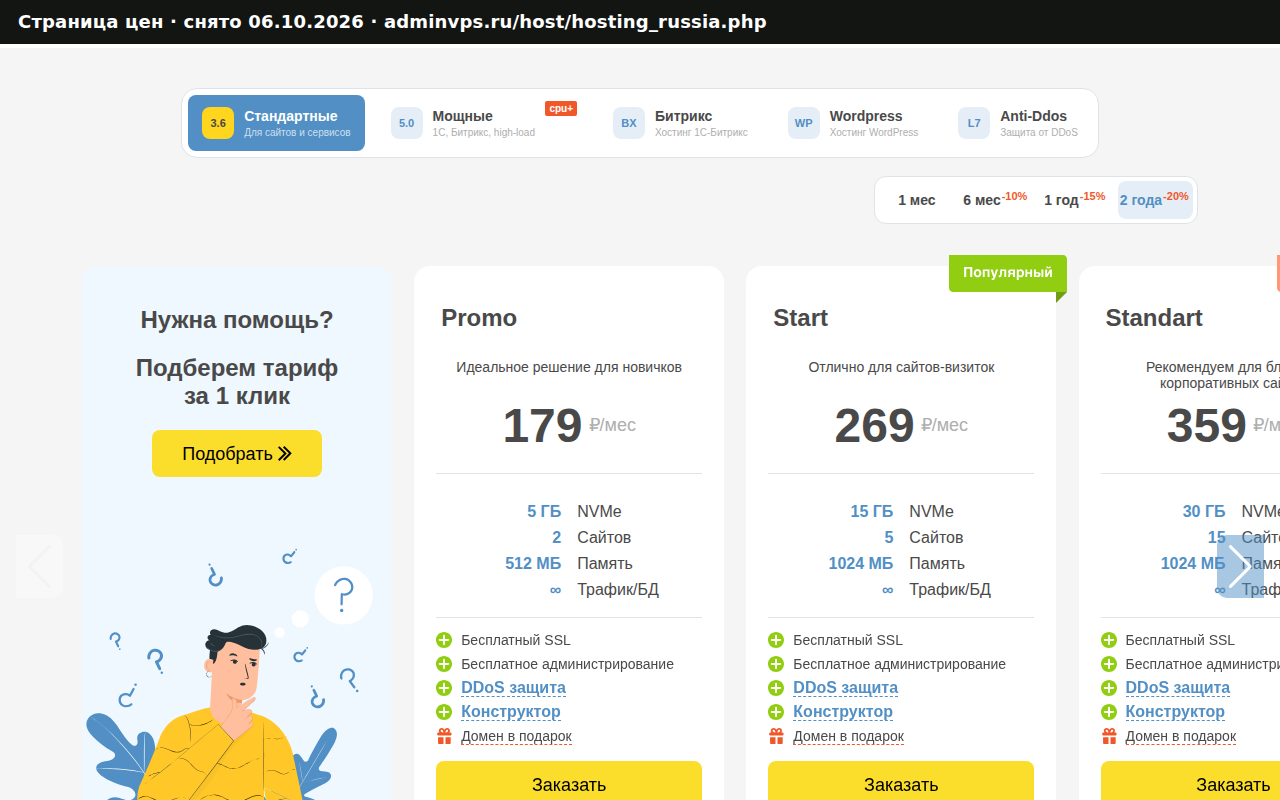Click the BX icon for Битрикс
1280x800 pixels.
(x=629, y=123)
